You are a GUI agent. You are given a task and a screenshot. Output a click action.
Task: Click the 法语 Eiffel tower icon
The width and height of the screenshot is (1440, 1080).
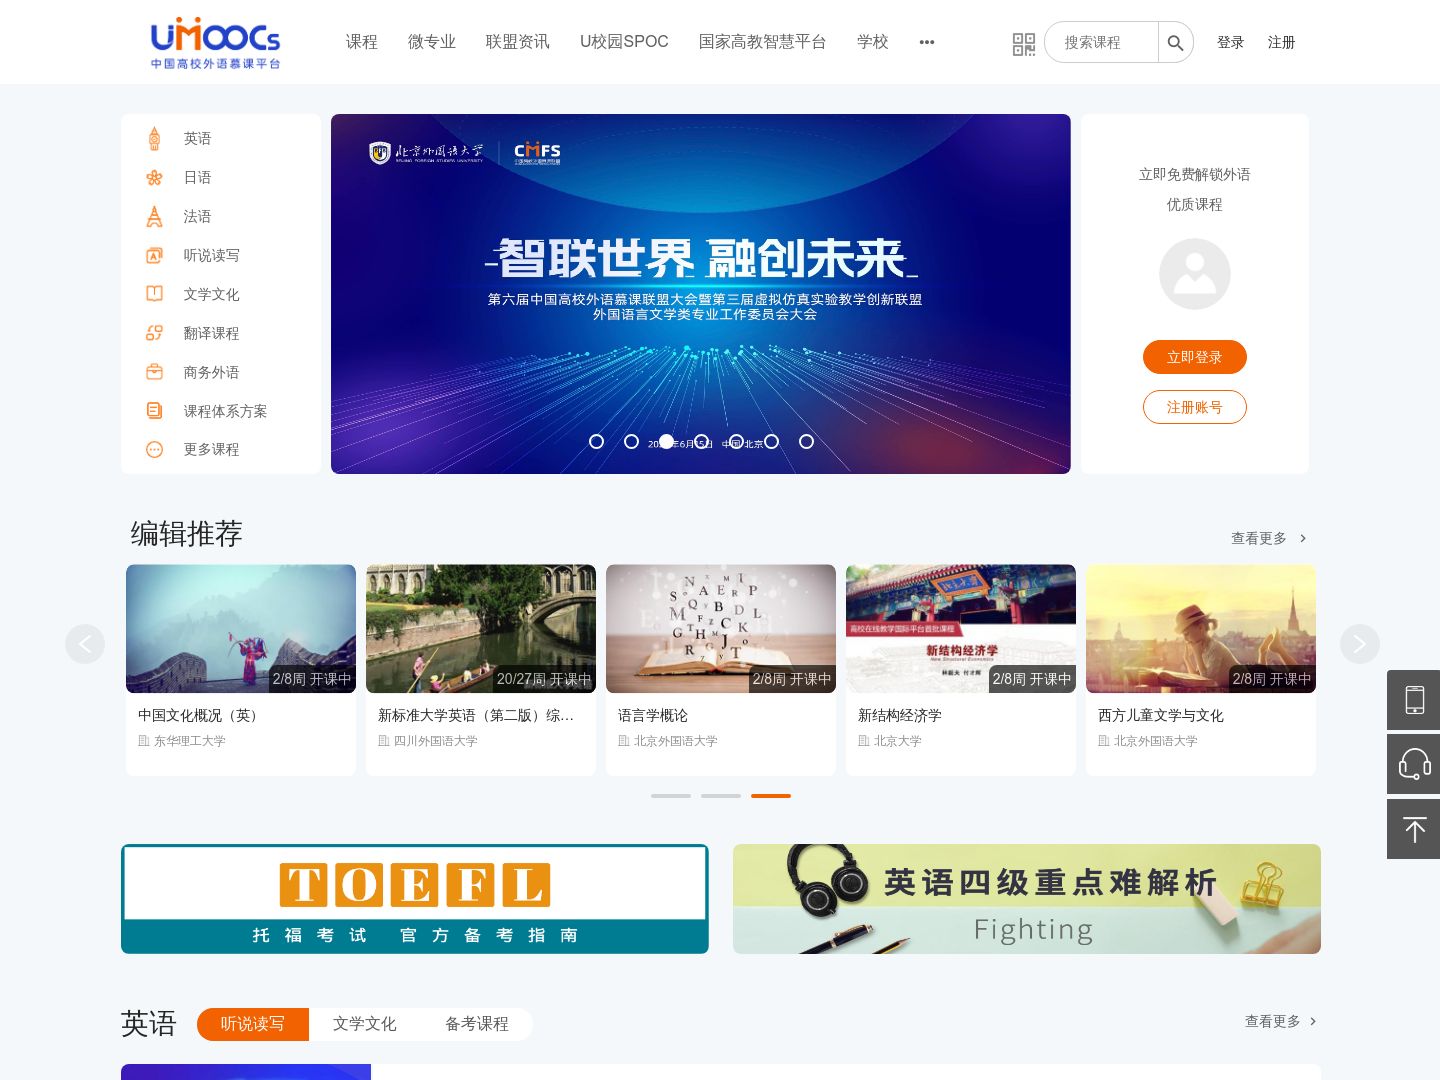154,216
